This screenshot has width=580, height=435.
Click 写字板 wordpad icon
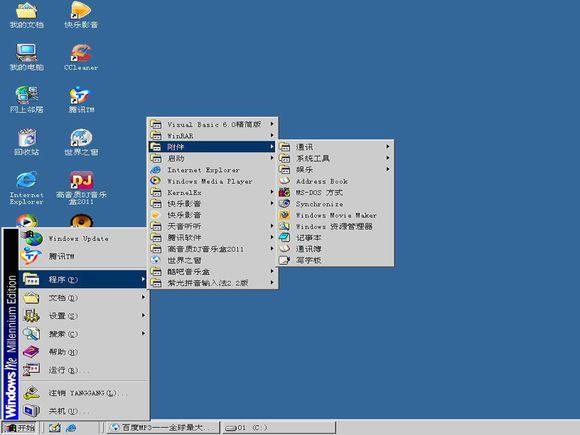point(284,260)
